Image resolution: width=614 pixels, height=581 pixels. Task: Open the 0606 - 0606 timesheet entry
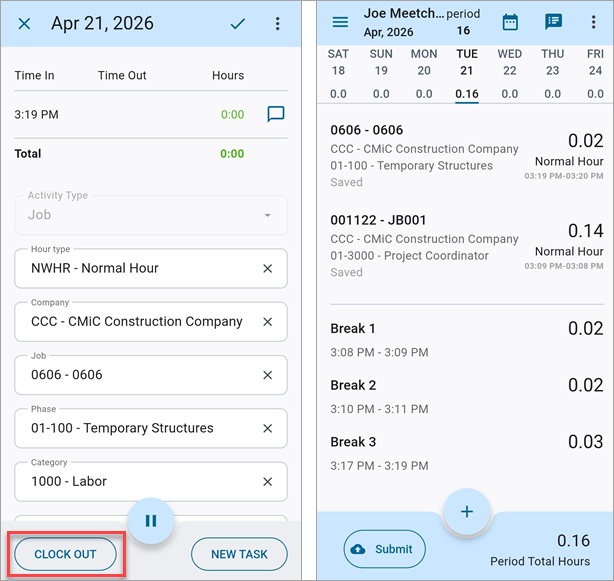coord(467,155)
